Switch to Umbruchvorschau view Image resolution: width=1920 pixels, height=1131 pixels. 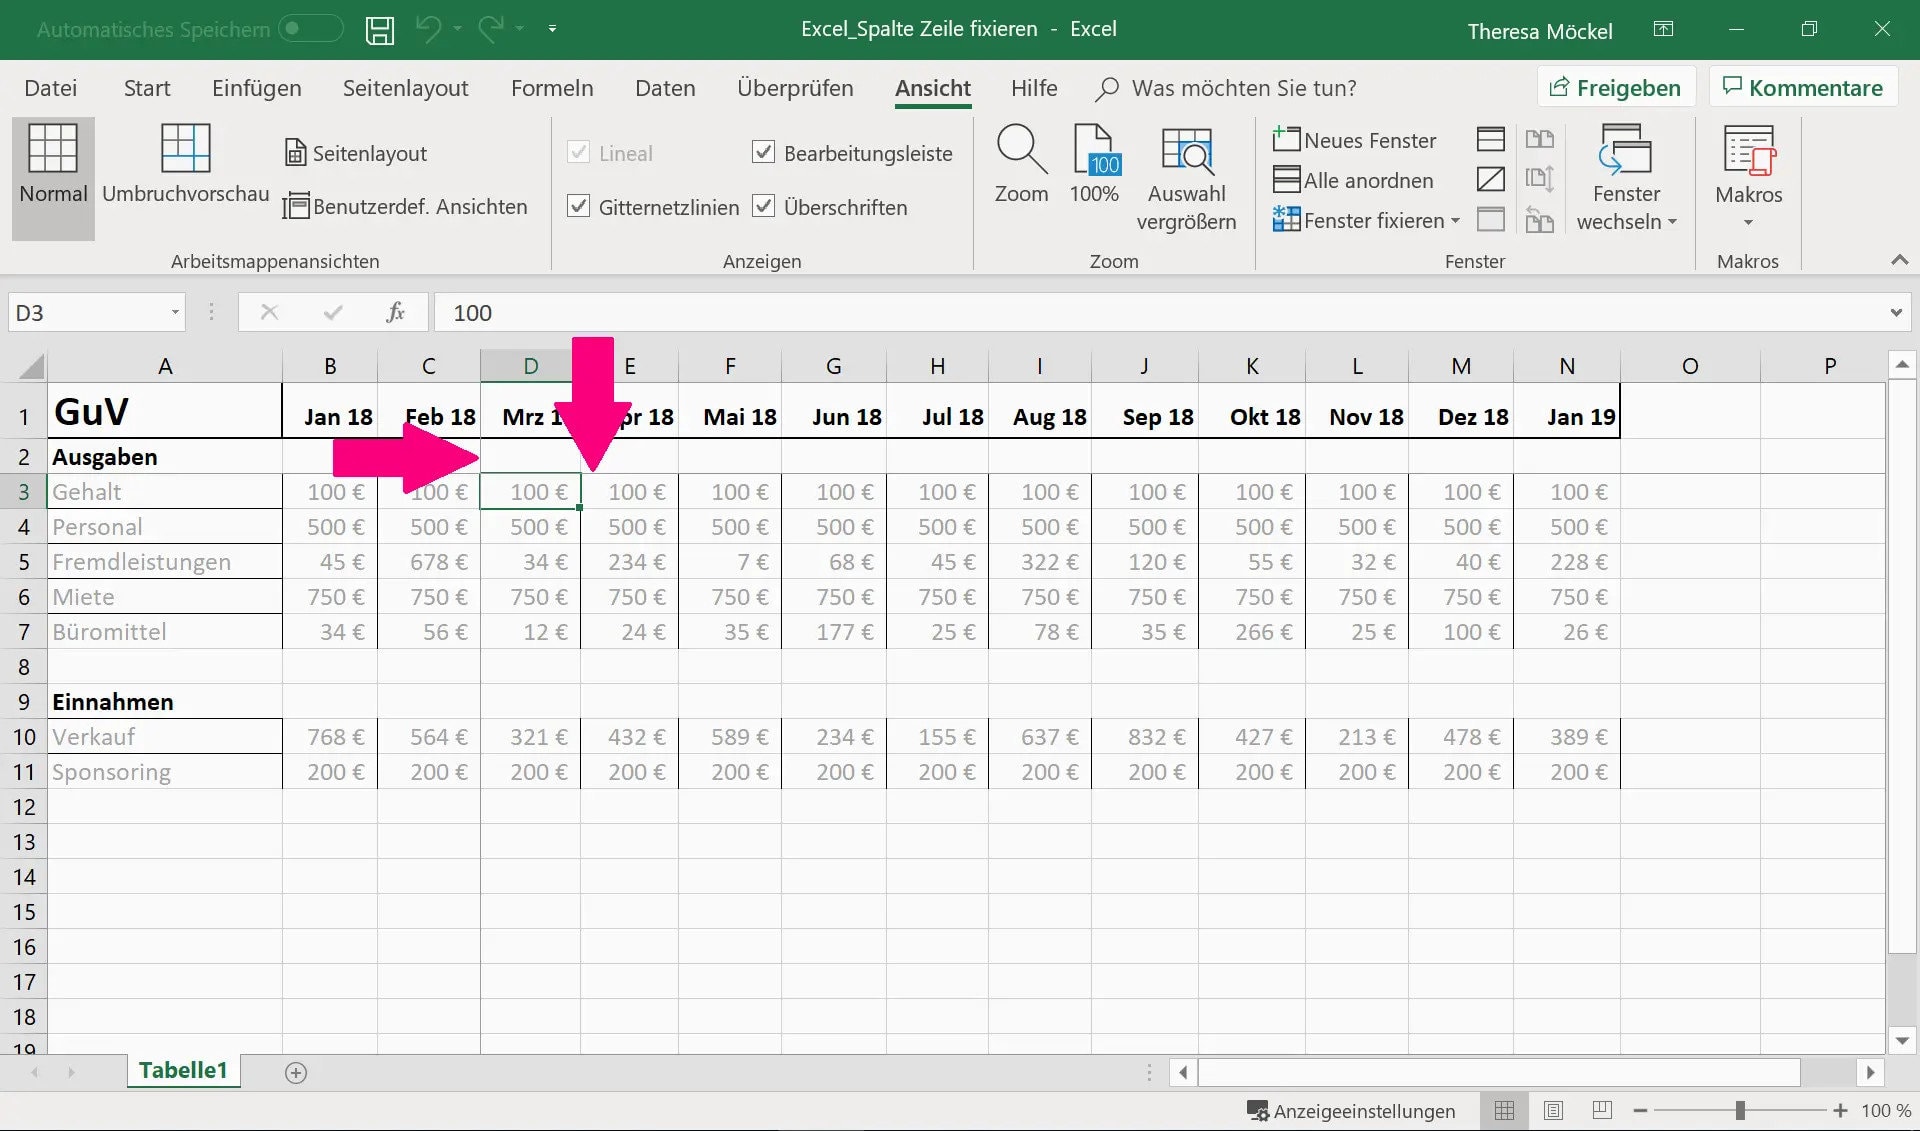coord(186,165)
